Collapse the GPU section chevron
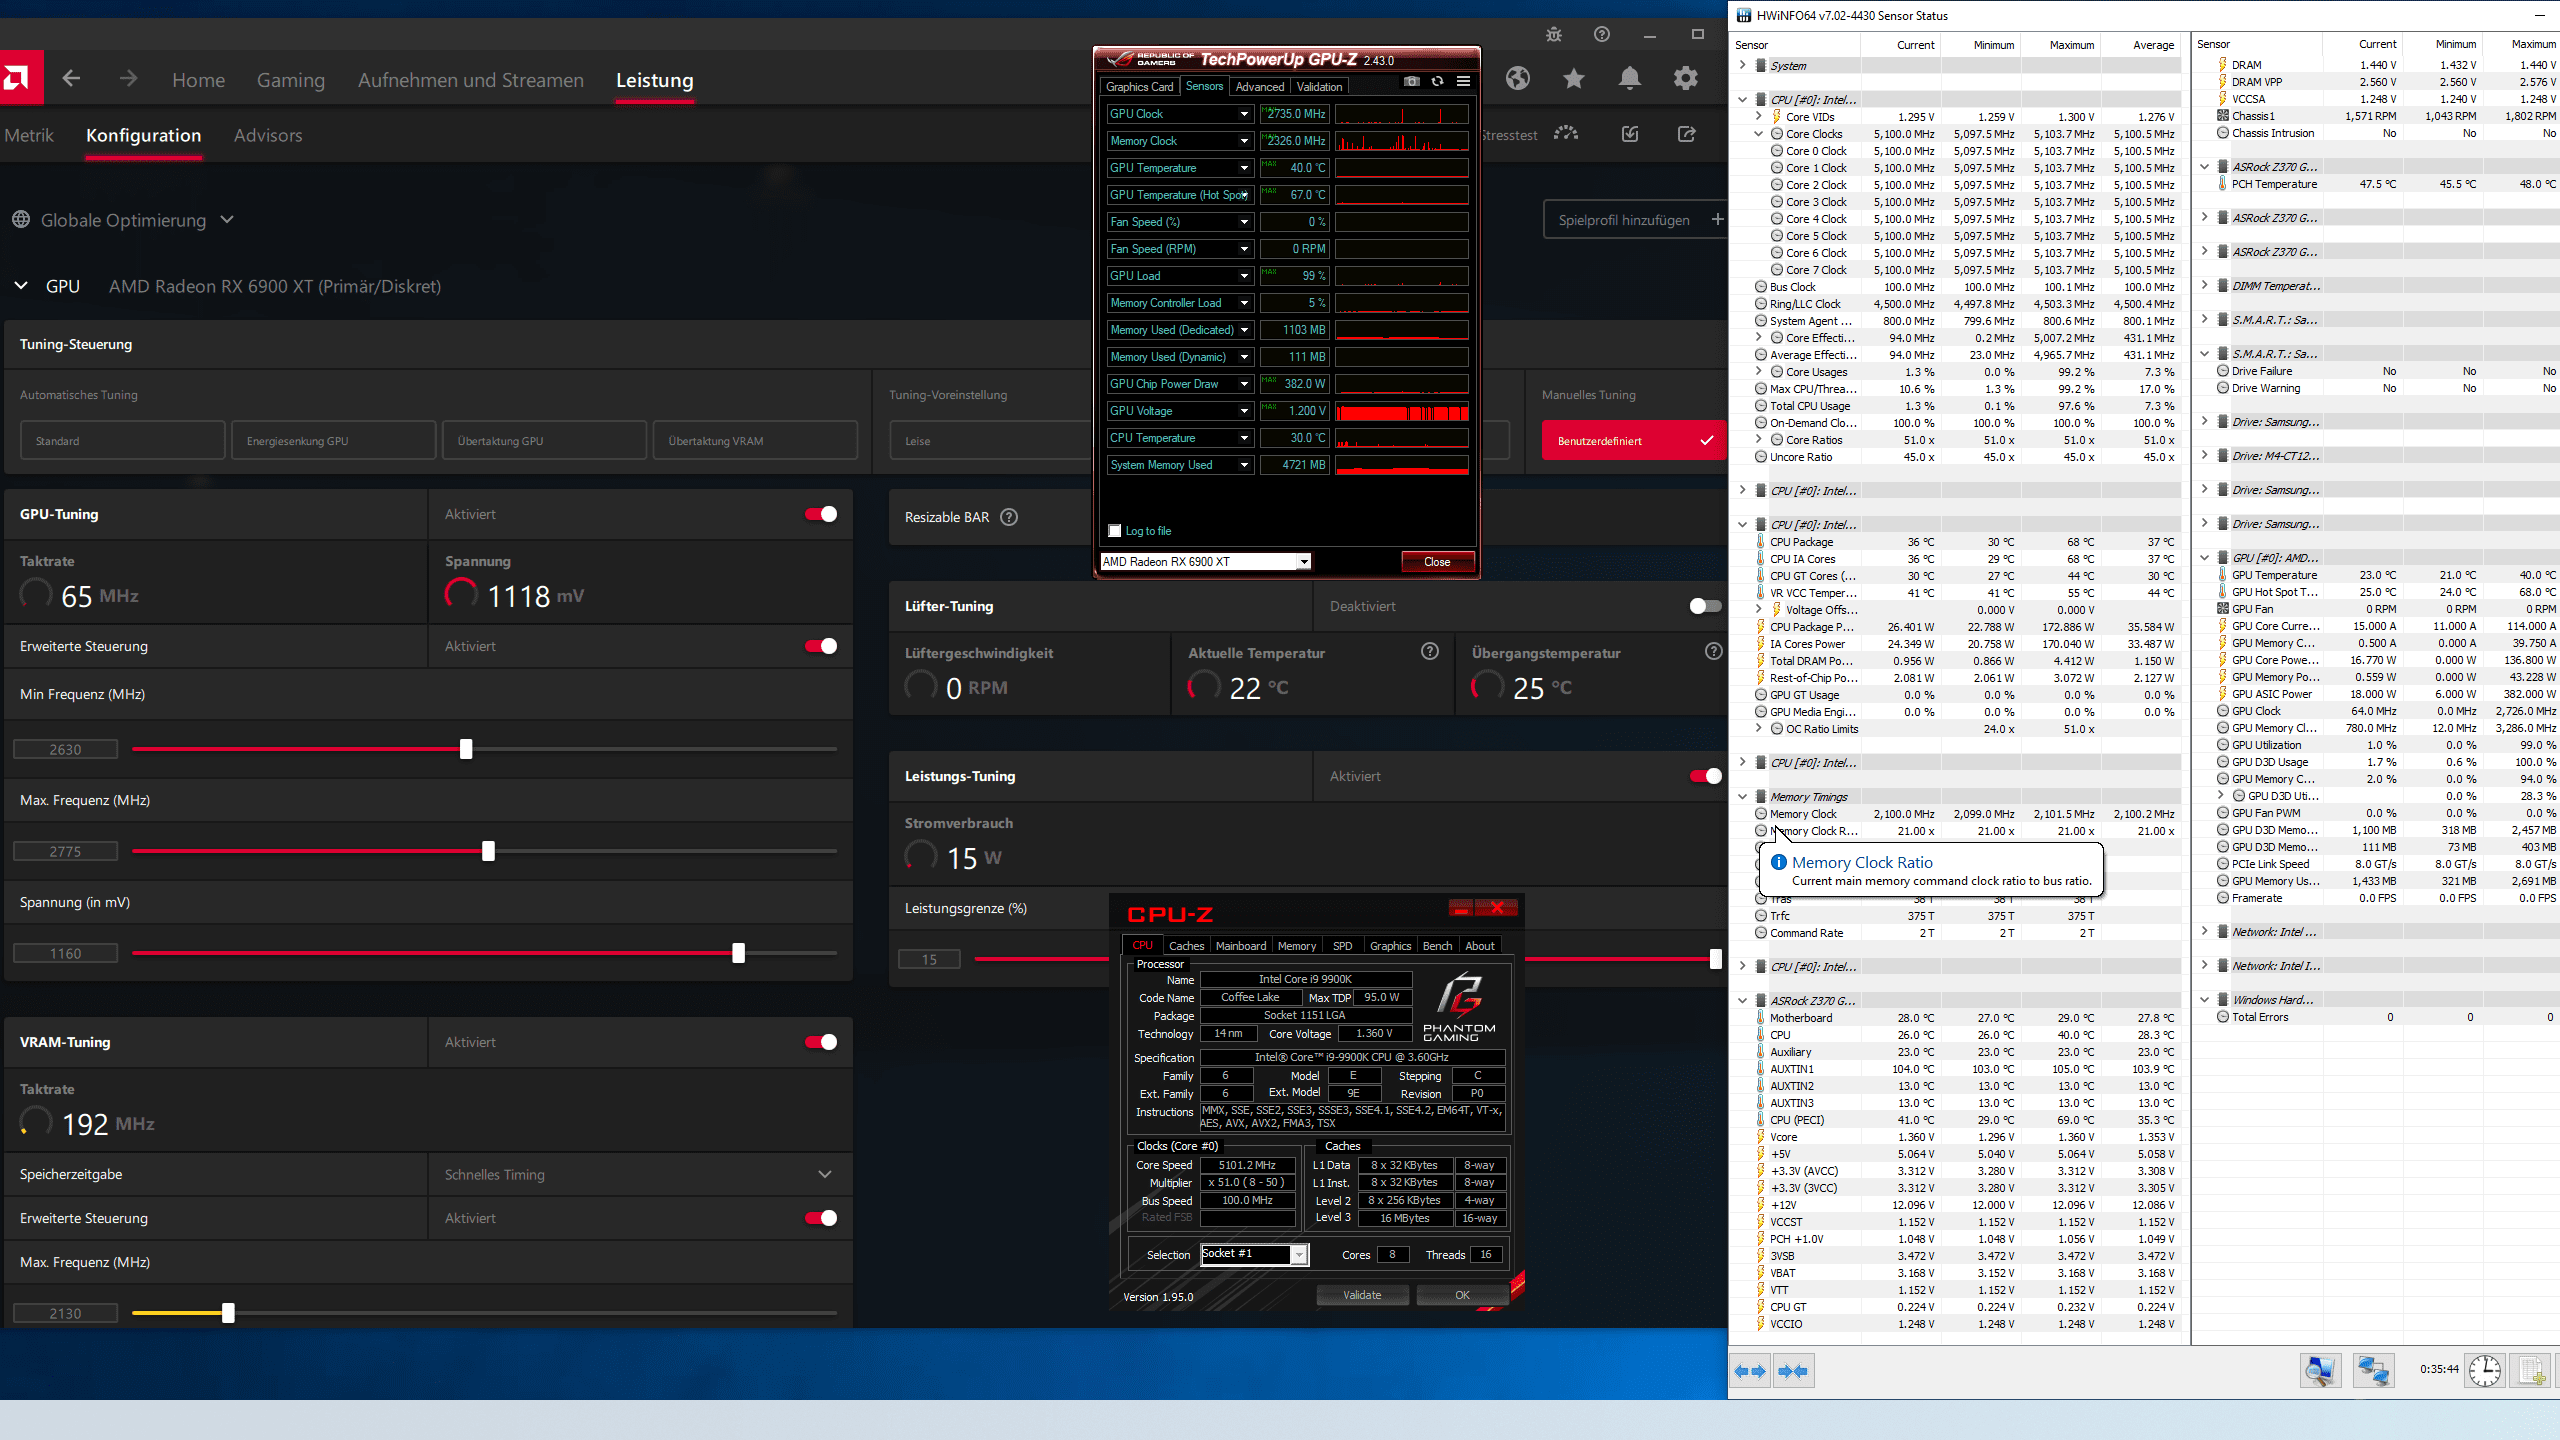This screenshot has width=2560, height=1440. click(21, 286)
